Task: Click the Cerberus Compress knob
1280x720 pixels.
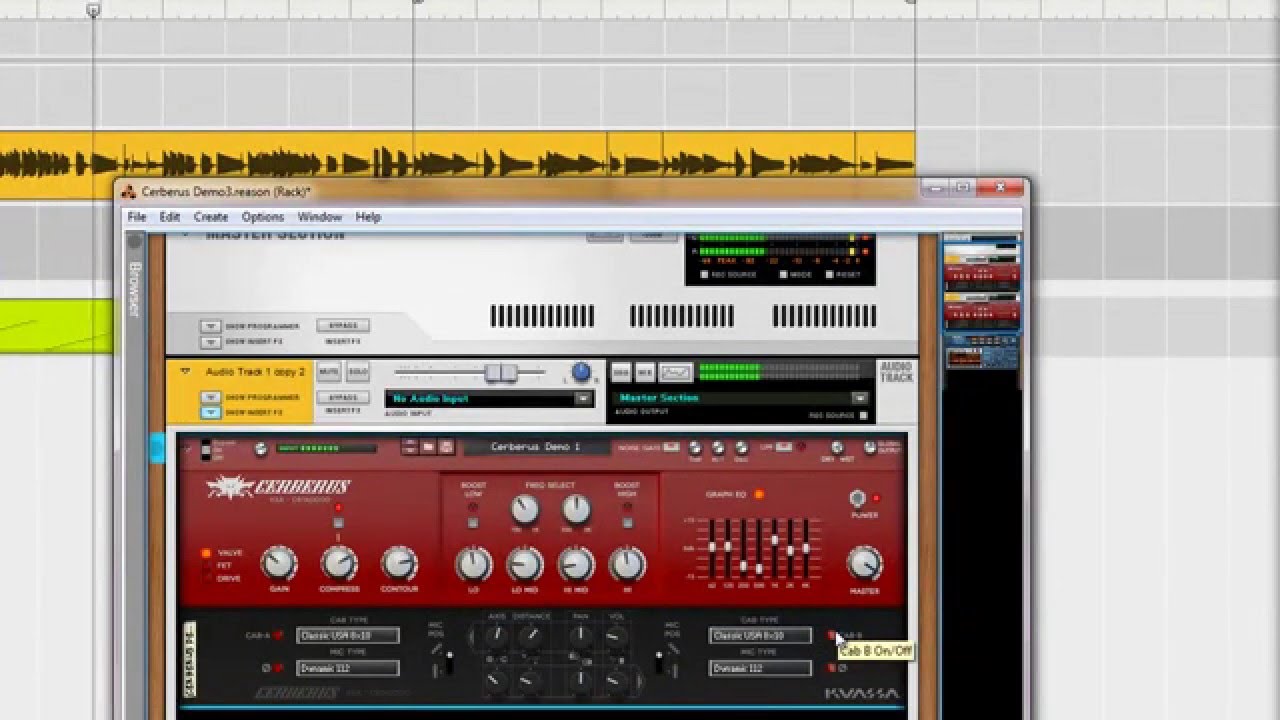Action: tap(339, 564)
